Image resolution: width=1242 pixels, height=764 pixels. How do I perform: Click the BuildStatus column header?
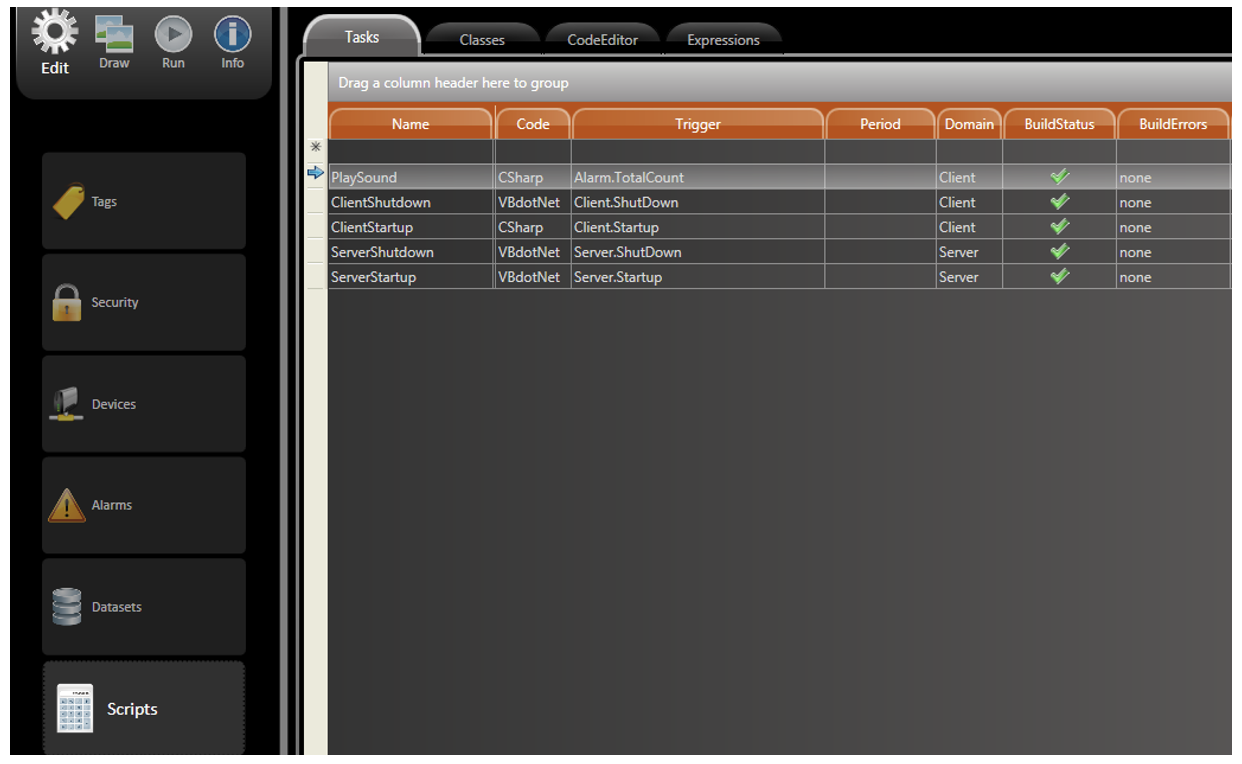click(1059, 124)
